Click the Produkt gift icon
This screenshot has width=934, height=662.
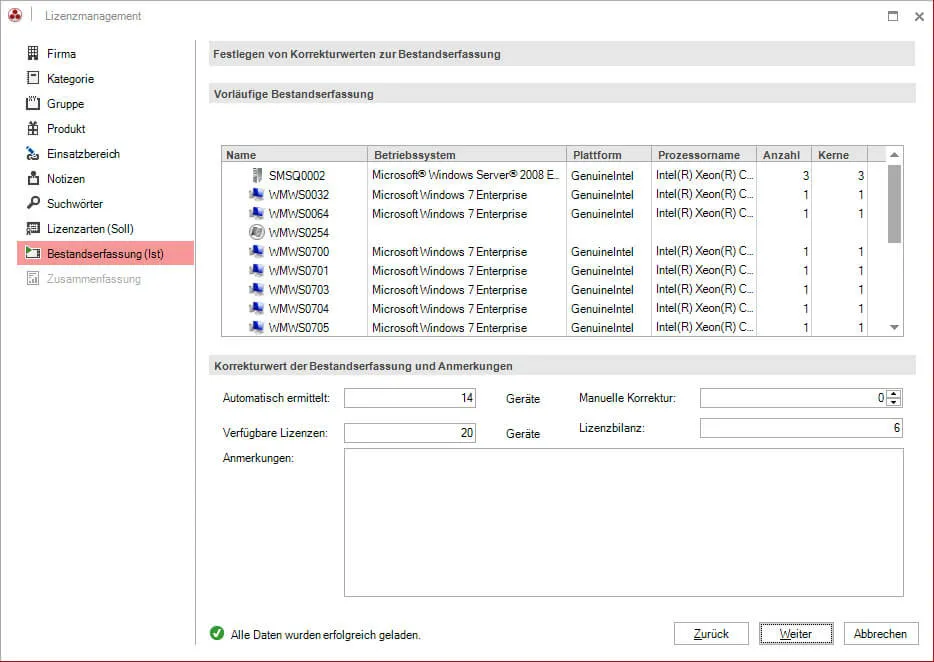tap(33, 128)
